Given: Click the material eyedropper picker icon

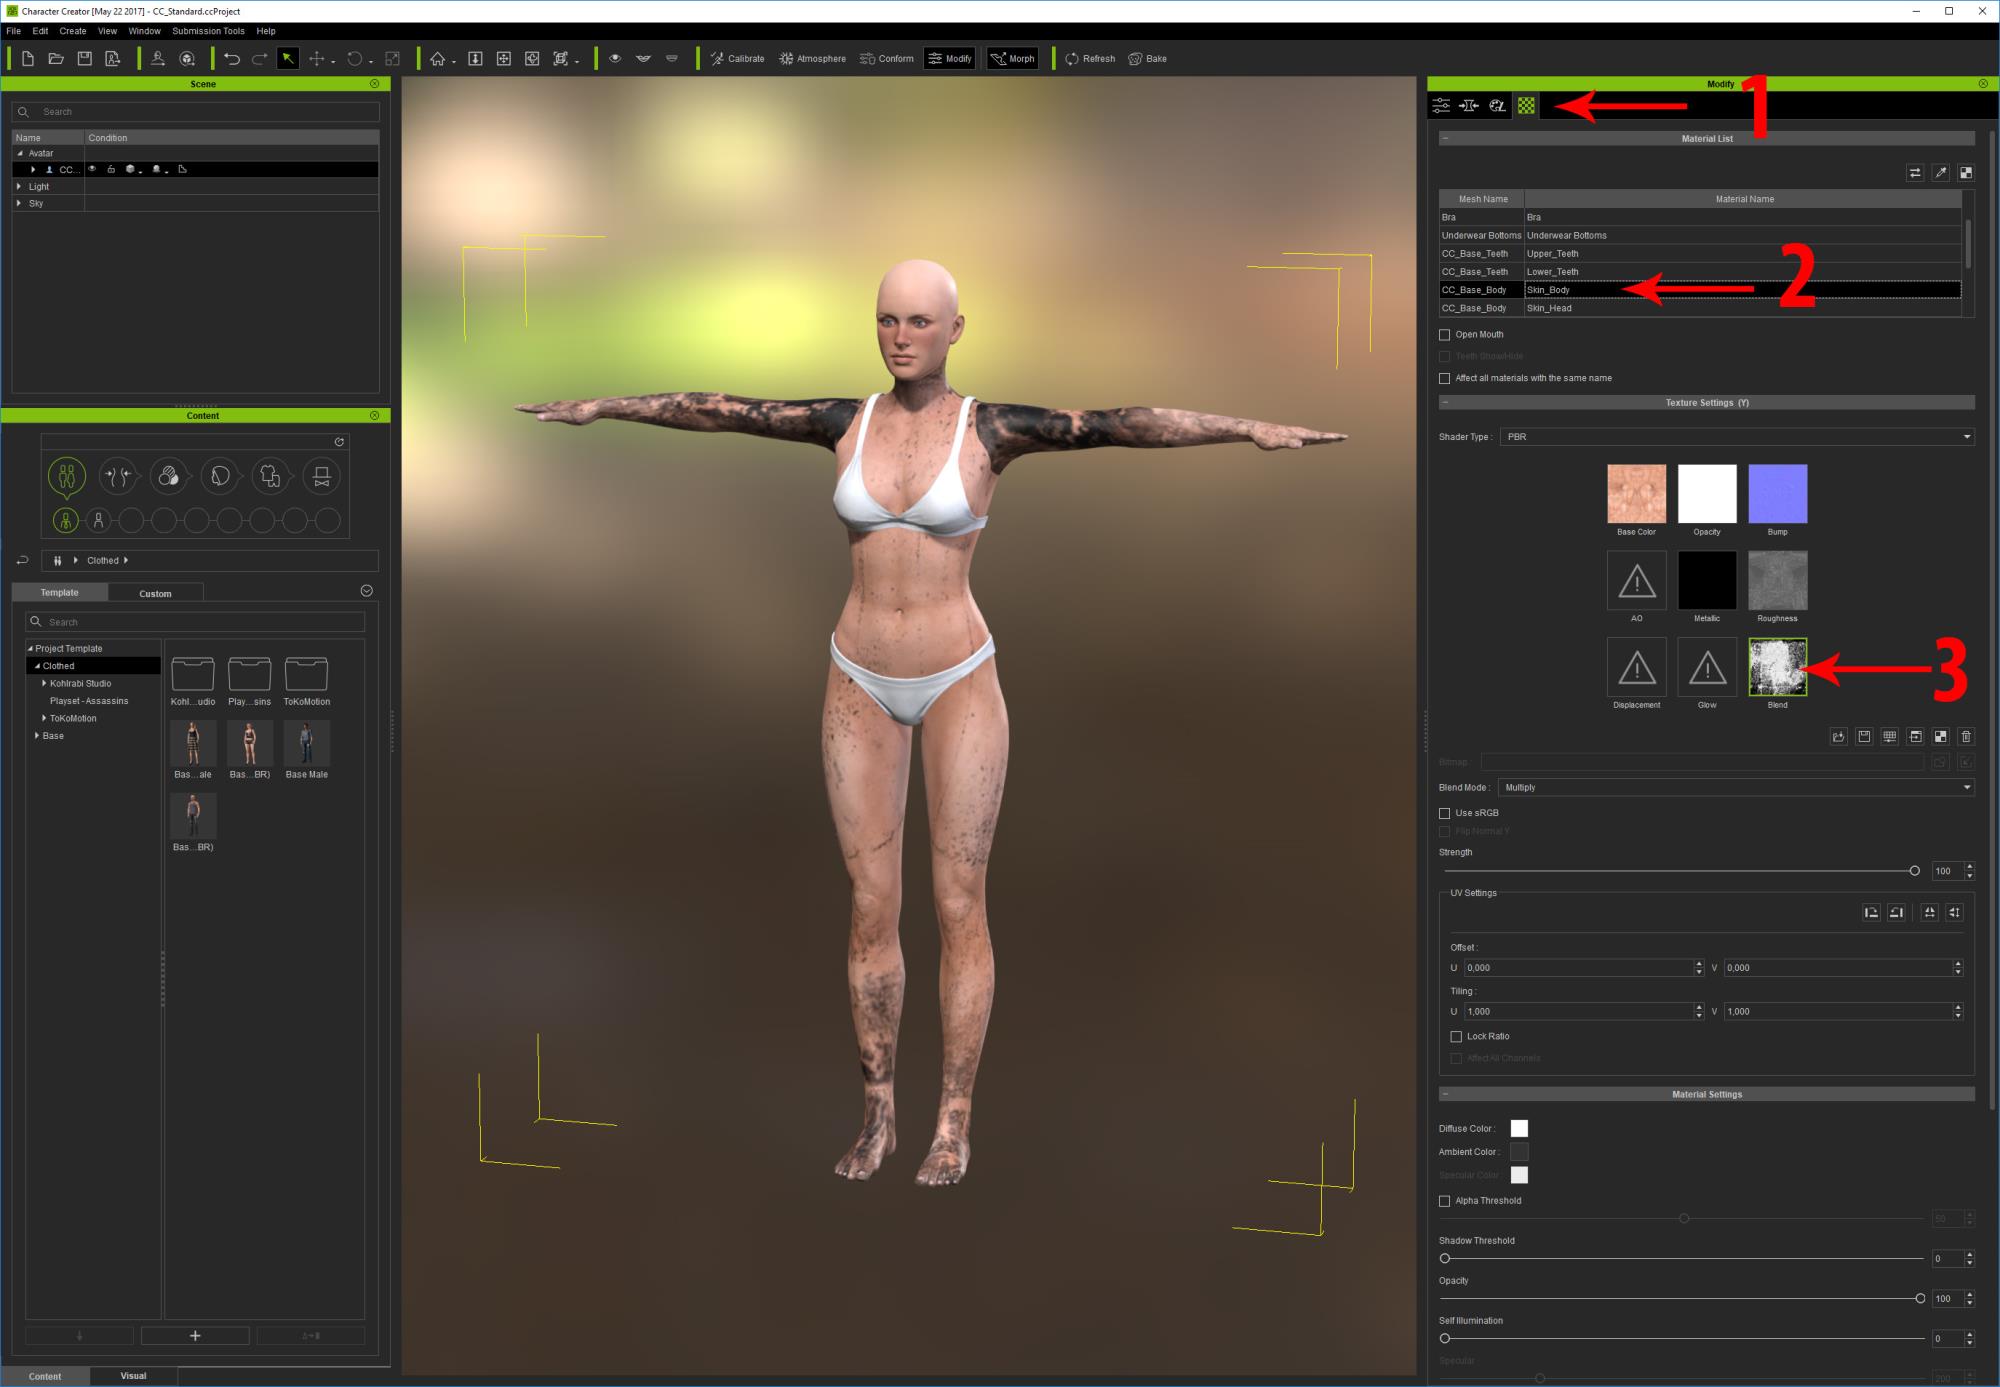Looking at the screenshot, I should (1940, 173).
